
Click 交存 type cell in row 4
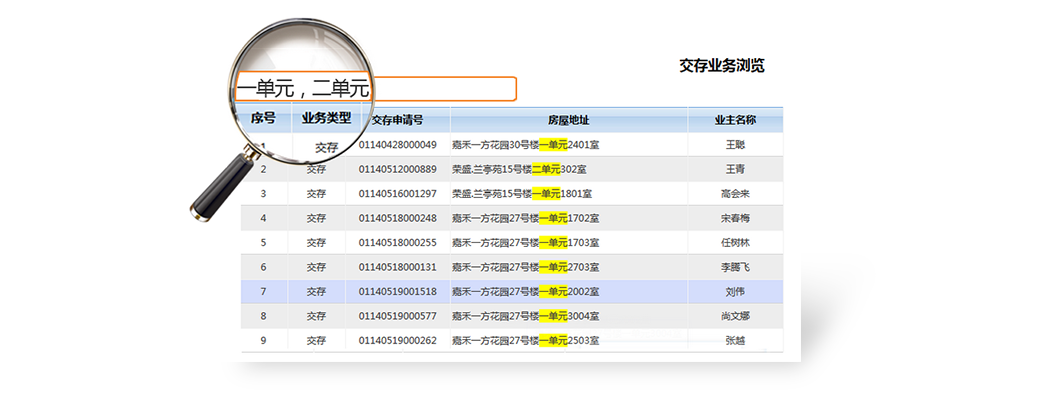[x=316, y=218]
